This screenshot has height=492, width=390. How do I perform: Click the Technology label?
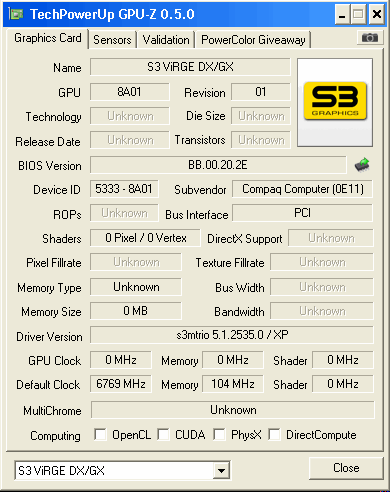53,117
